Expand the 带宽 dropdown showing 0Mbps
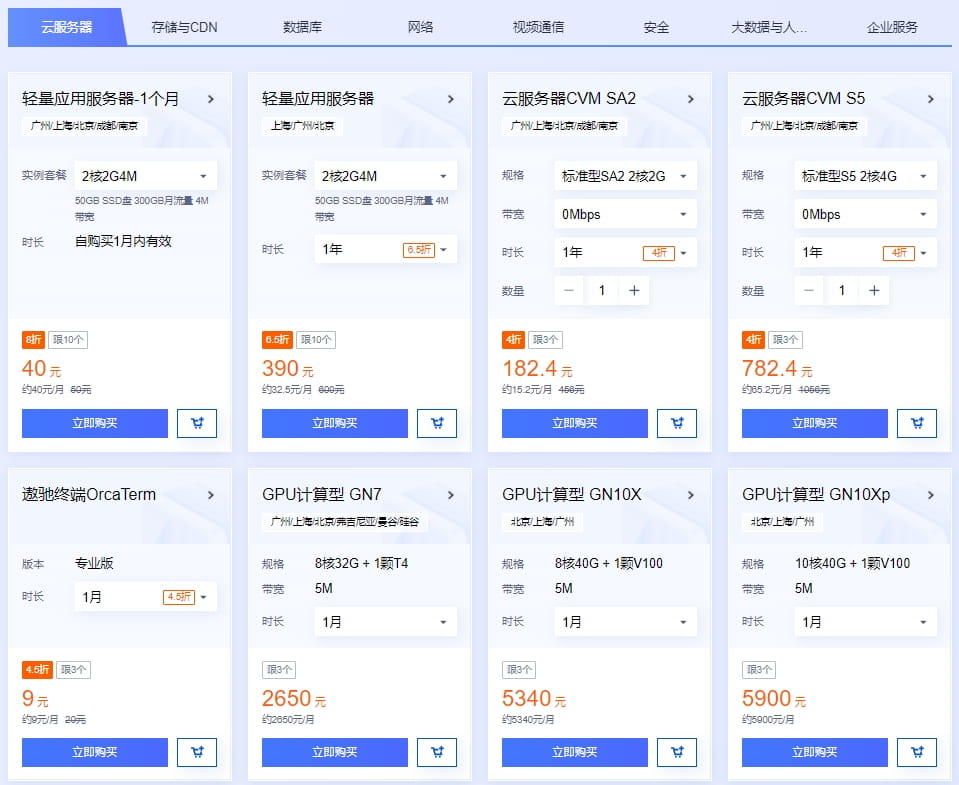959x785 pixels. (x=625, y=214)
